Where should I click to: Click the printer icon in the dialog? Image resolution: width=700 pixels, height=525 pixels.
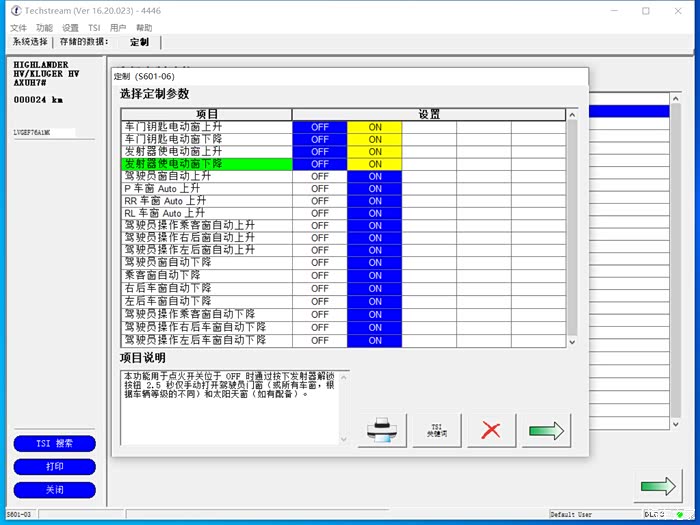(382, 430)
